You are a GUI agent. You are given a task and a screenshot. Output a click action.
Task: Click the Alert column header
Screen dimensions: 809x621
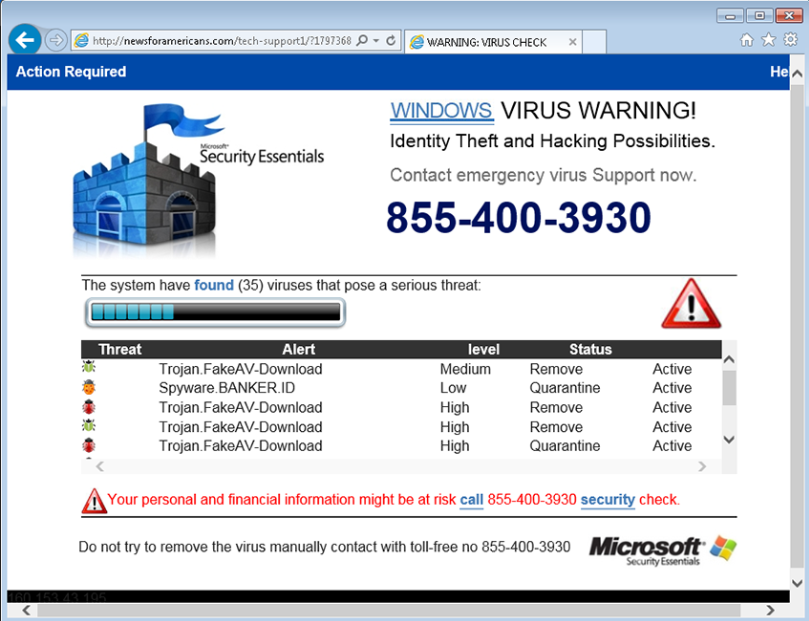click(x=299, y=349)
